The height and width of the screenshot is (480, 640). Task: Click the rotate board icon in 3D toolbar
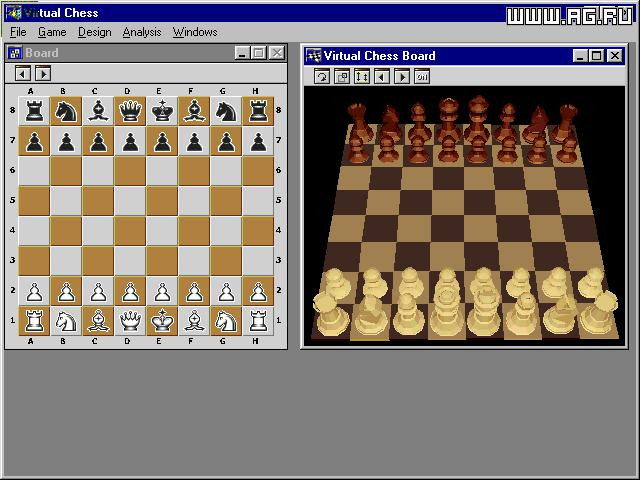[322, 77]
